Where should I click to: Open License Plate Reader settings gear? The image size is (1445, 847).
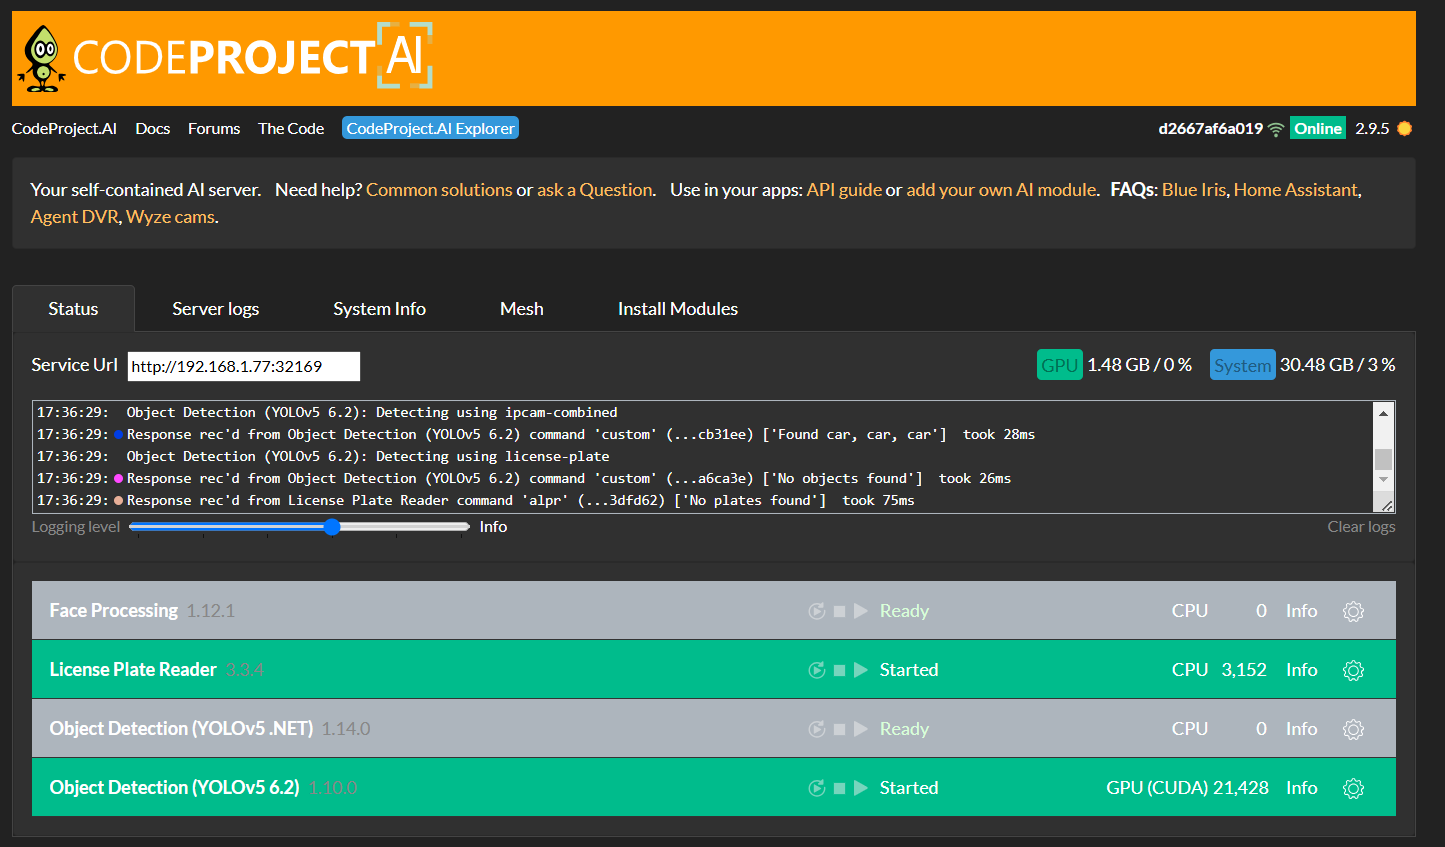[x=1353, y=670]
